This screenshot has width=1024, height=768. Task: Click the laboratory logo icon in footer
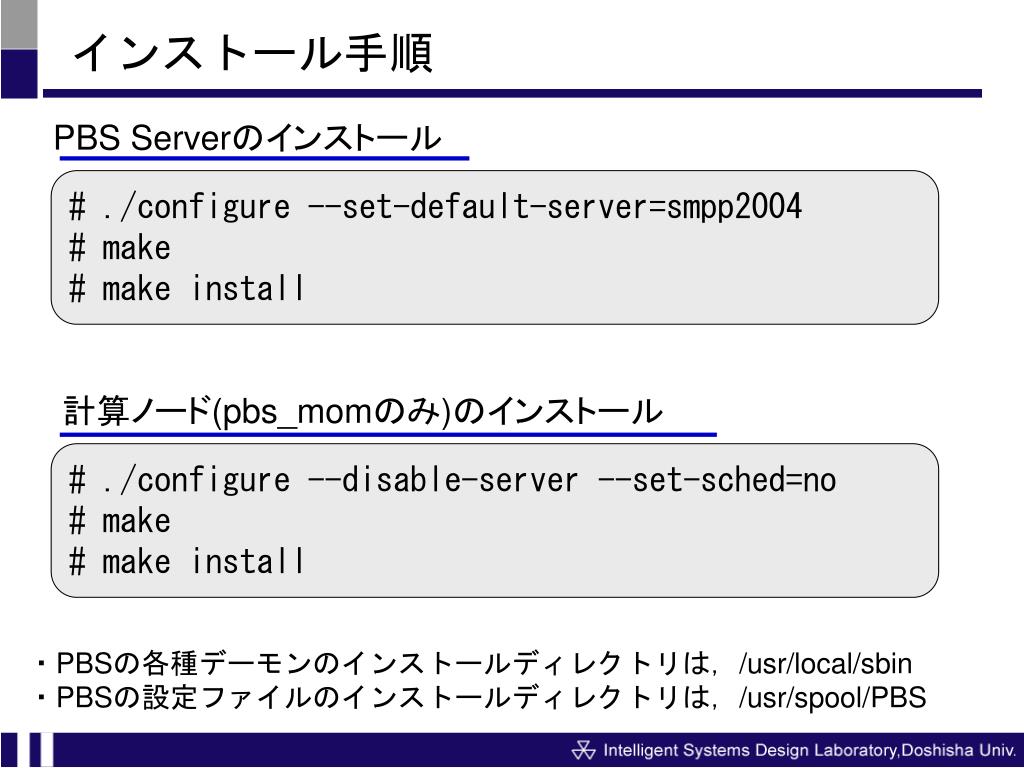pos(583,750)
